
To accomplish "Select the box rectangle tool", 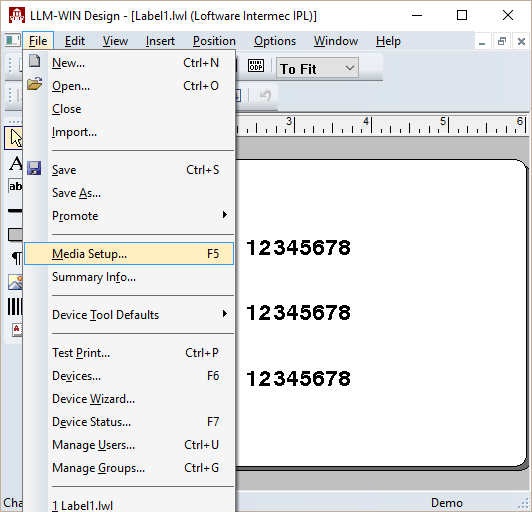I will click(x=15, y=234).
